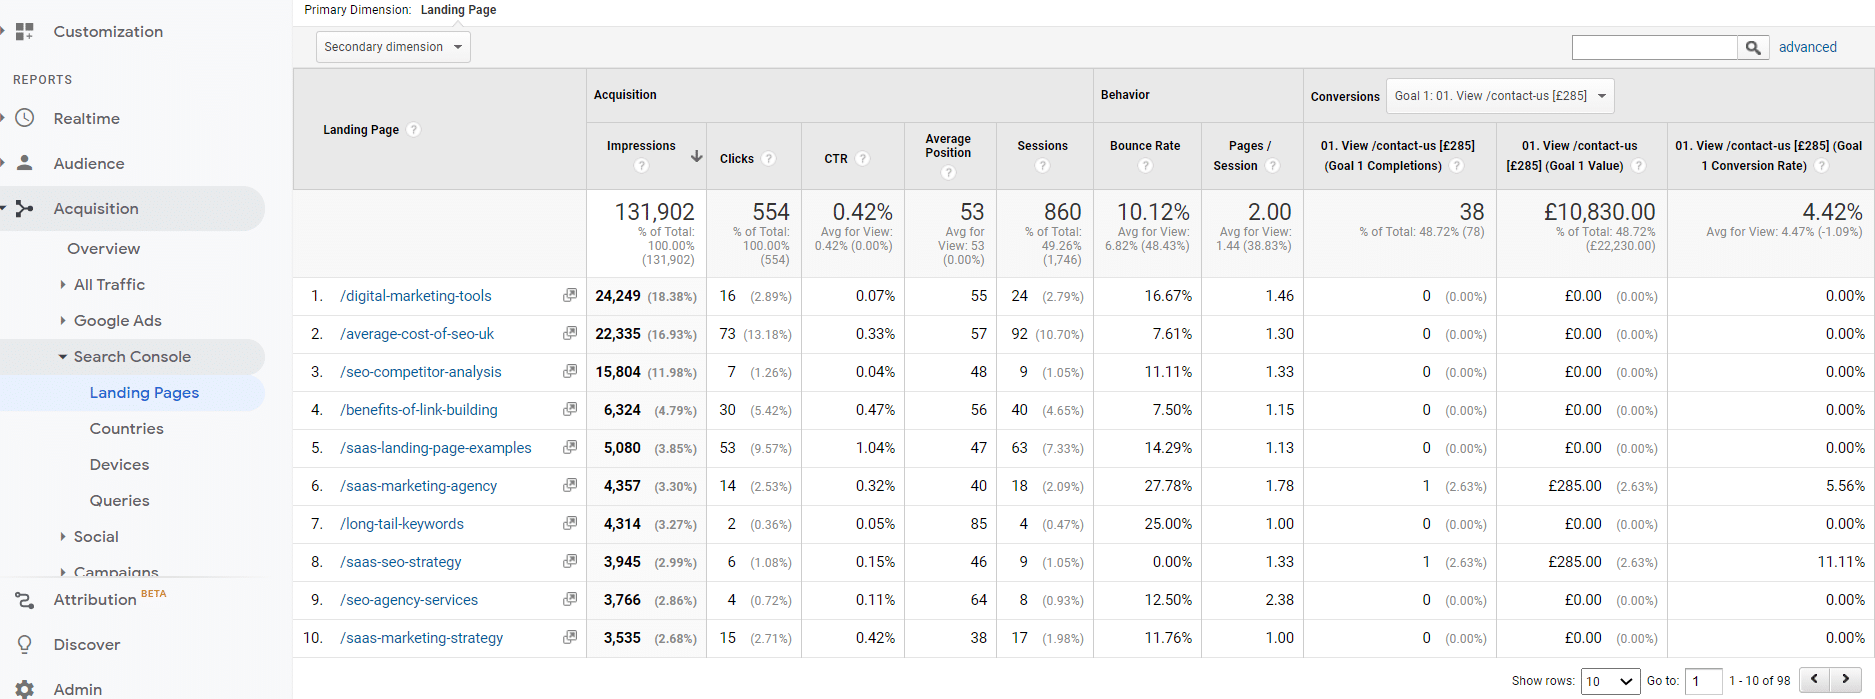Select Queries in Search Console menu
Screen dimensions: 1875x699
tap(119, 501)
